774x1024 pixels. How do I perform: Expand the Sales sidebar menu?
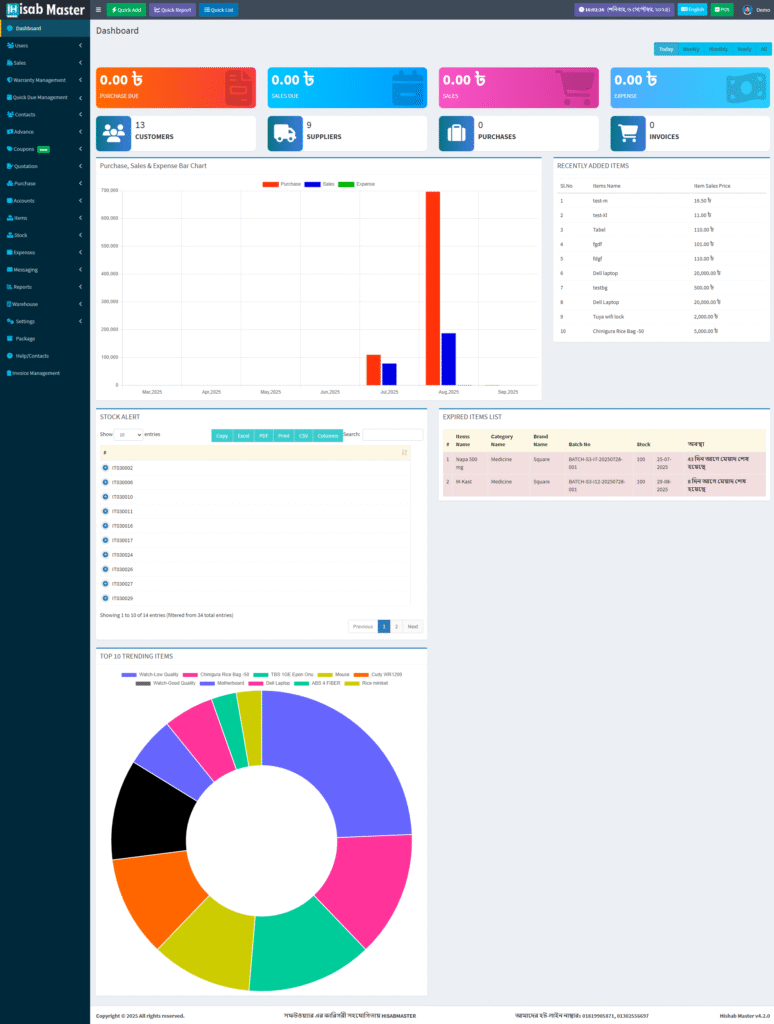[44, 62]
